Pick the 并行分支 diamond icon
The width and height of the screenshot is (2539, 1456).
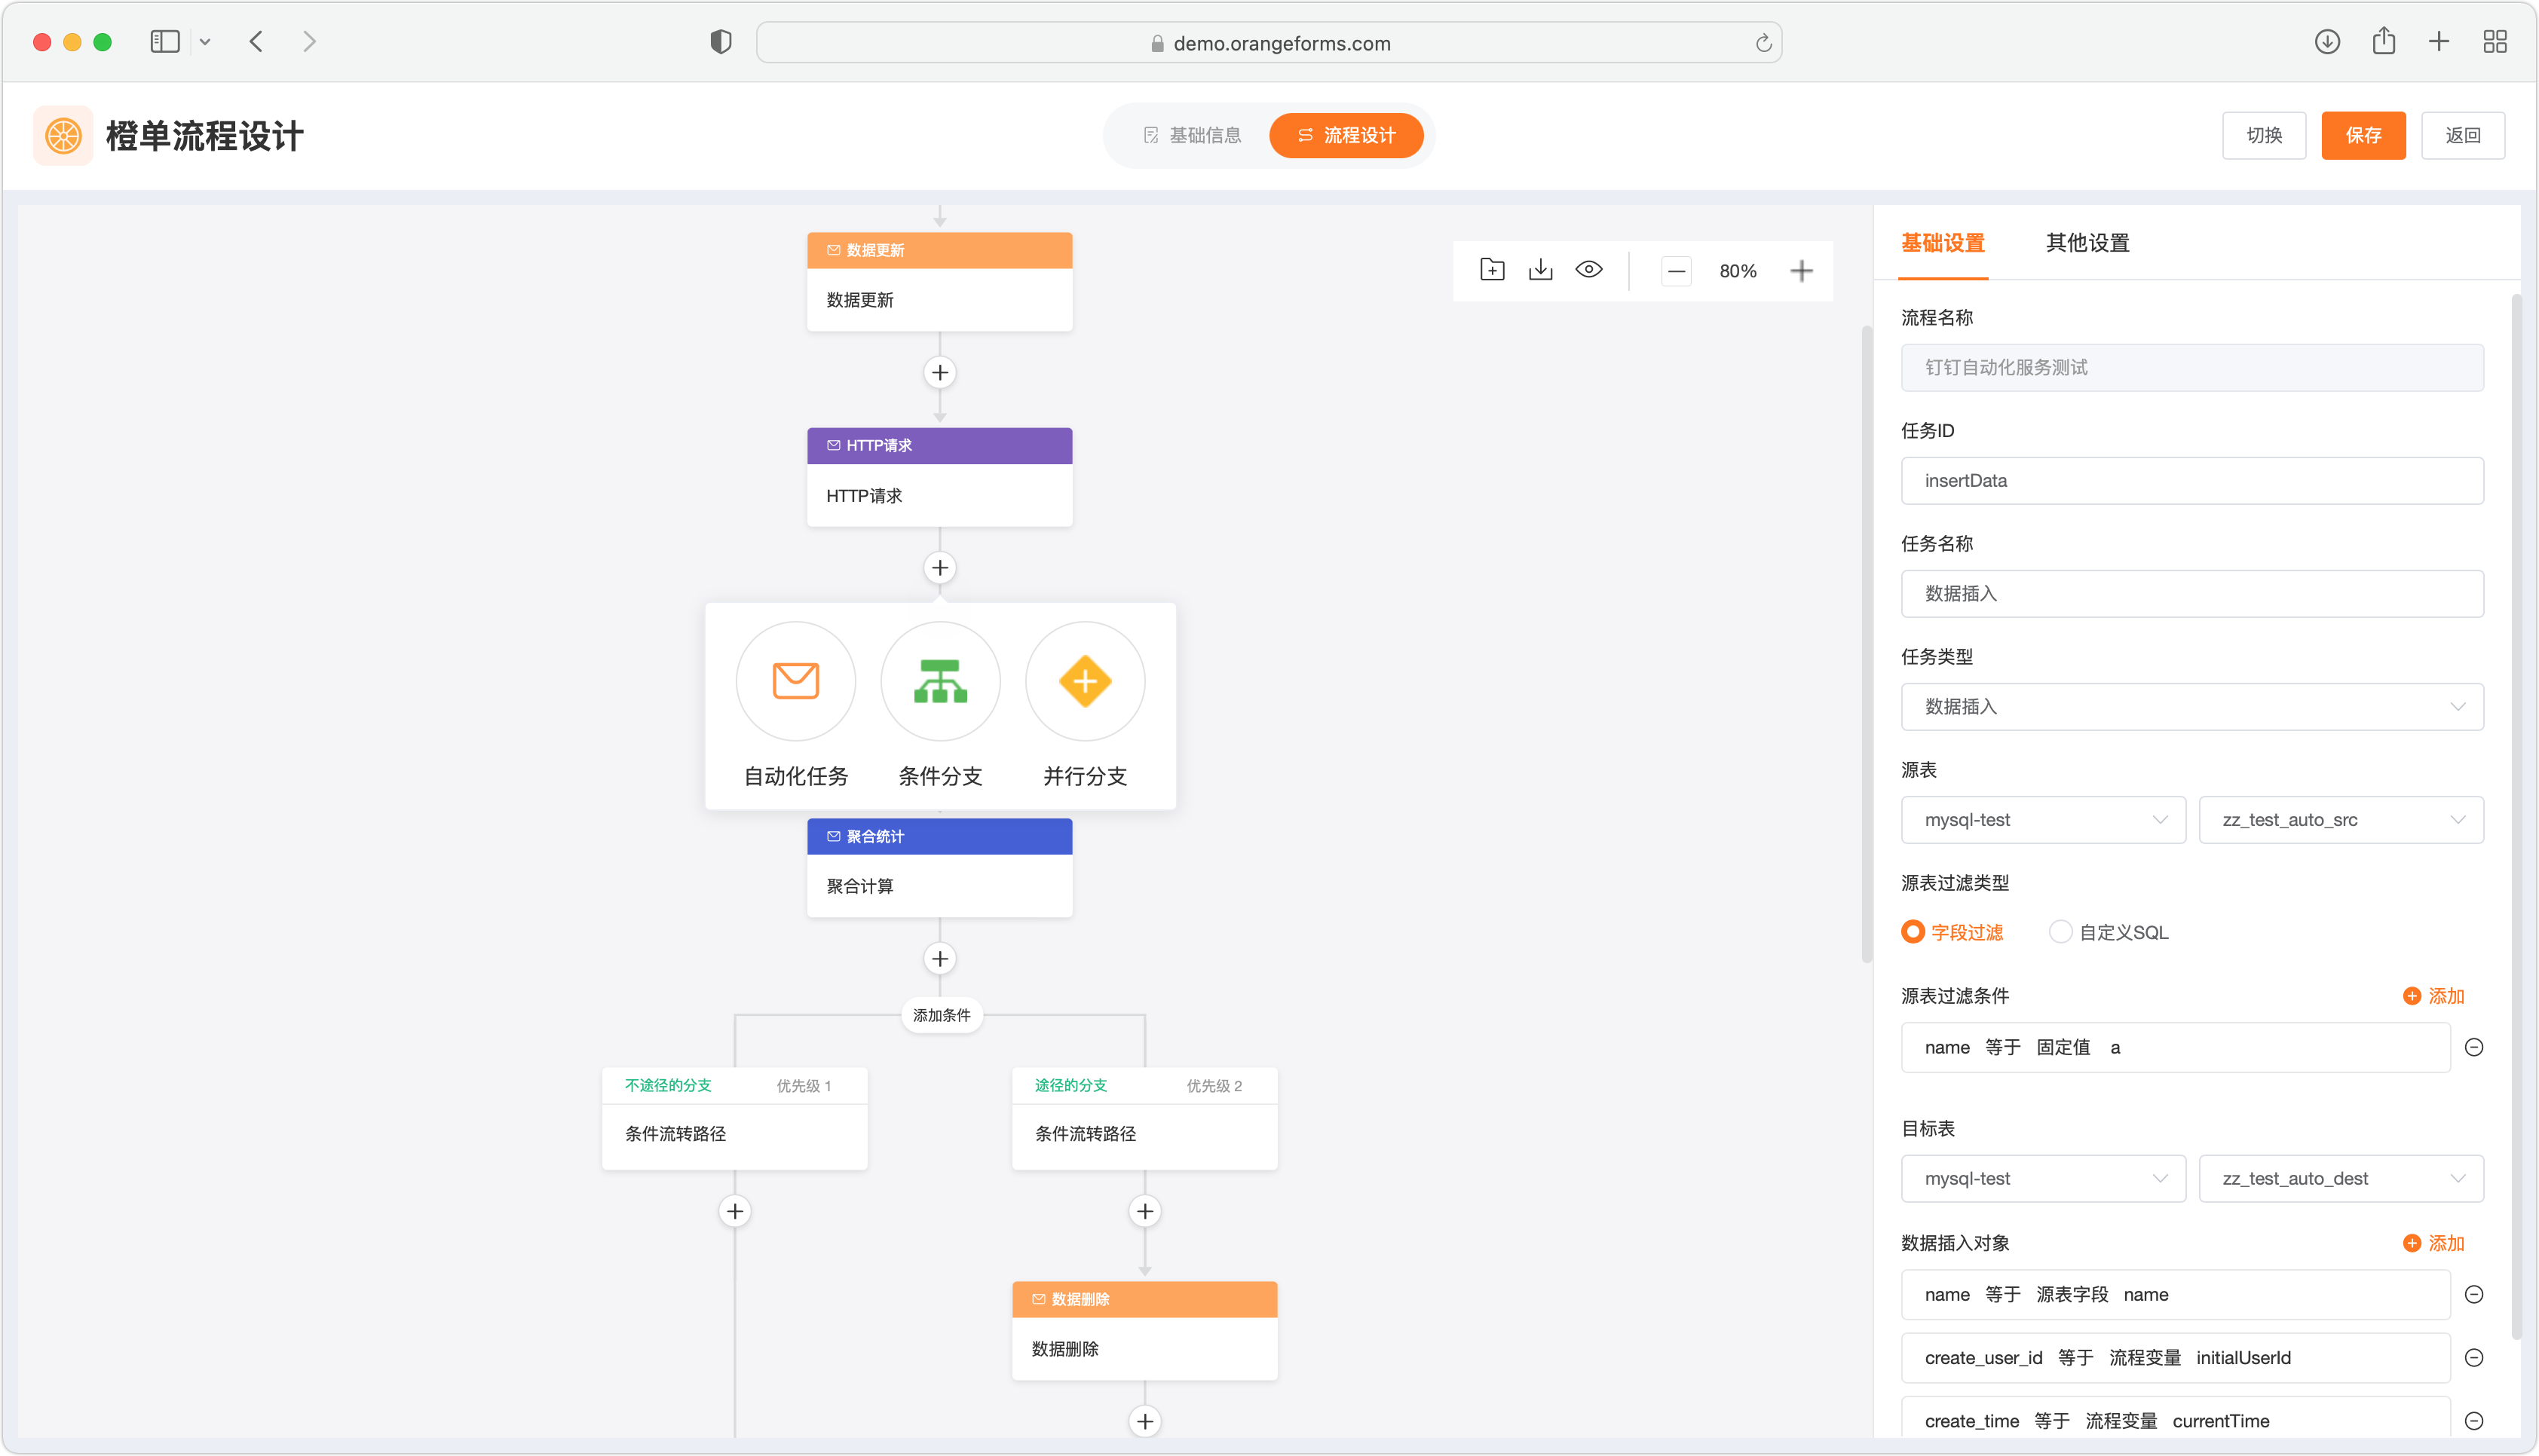[x=1085, y=681]
